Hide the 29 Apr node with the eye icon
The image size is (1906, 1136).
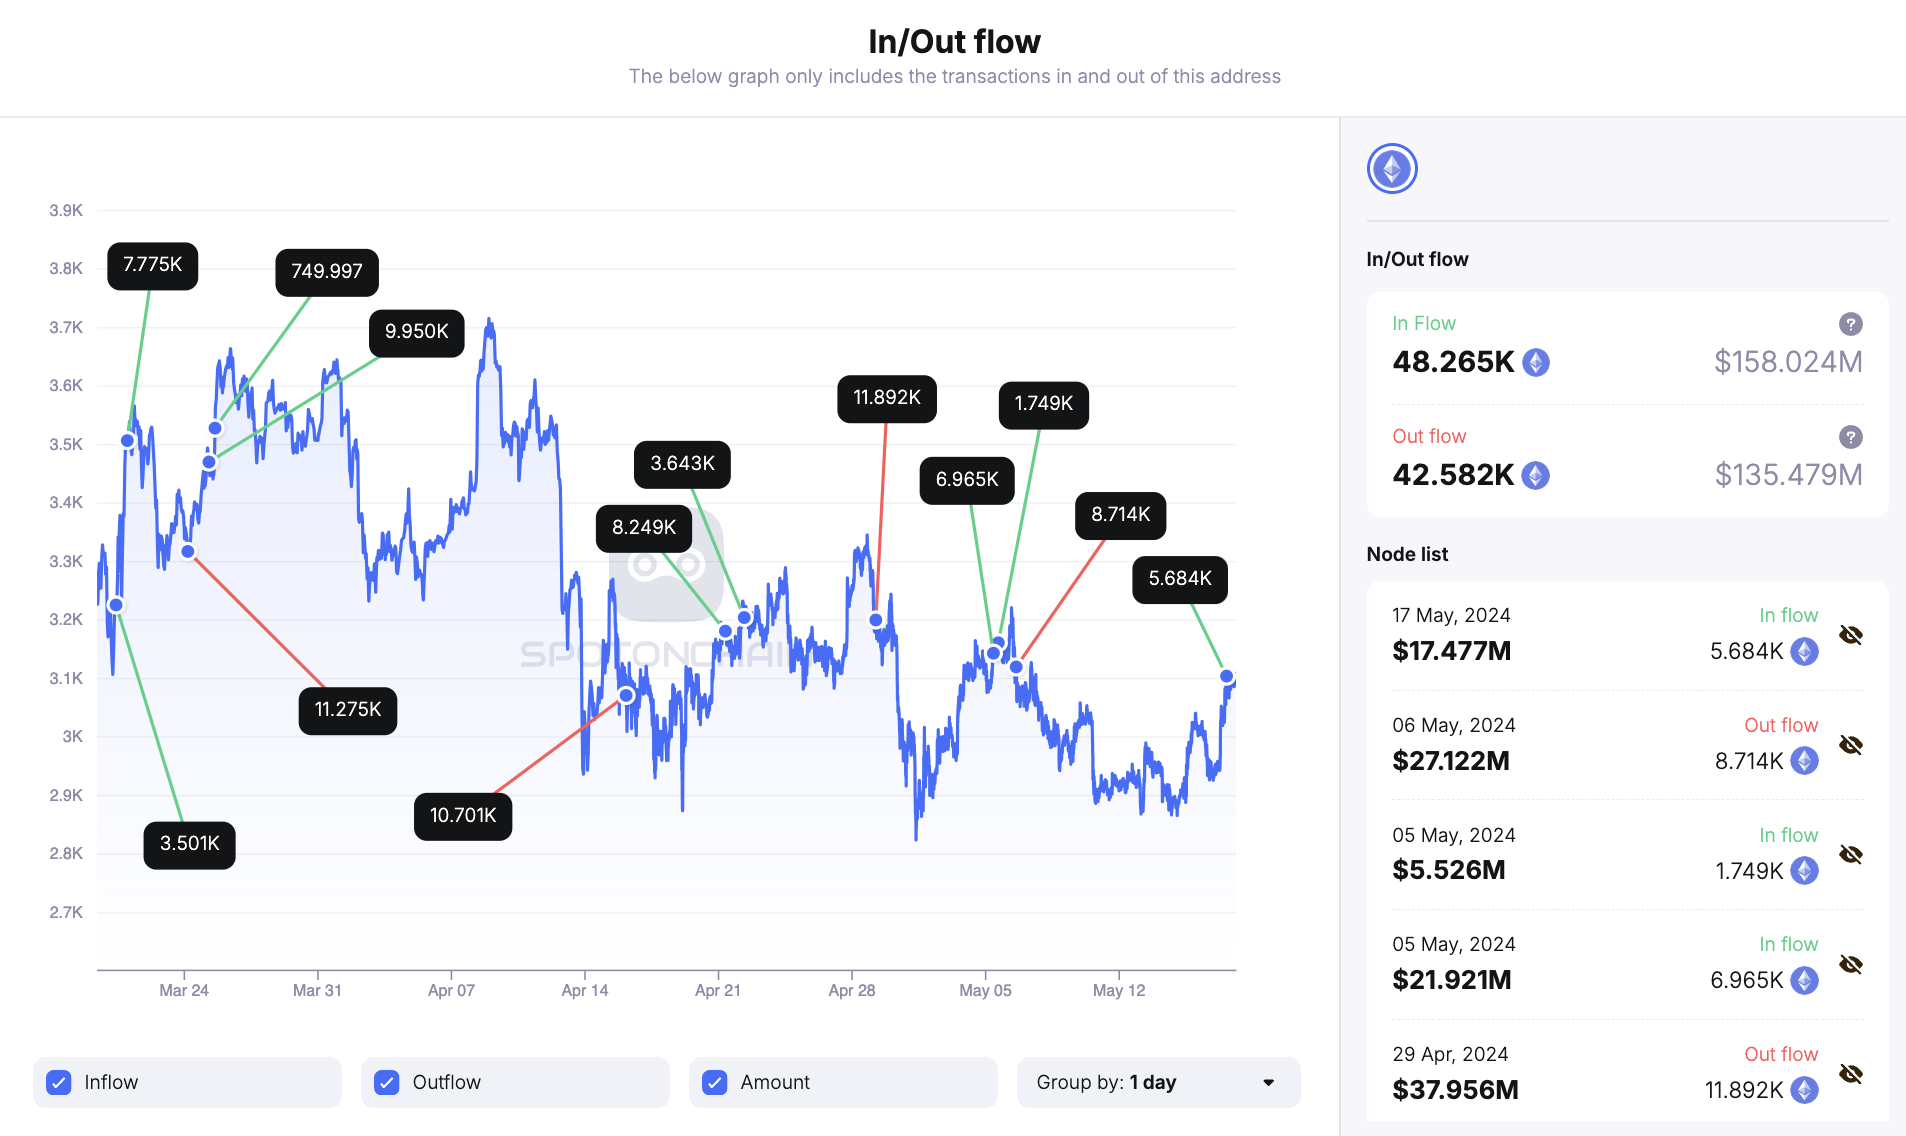(x=1851, y=1073)
